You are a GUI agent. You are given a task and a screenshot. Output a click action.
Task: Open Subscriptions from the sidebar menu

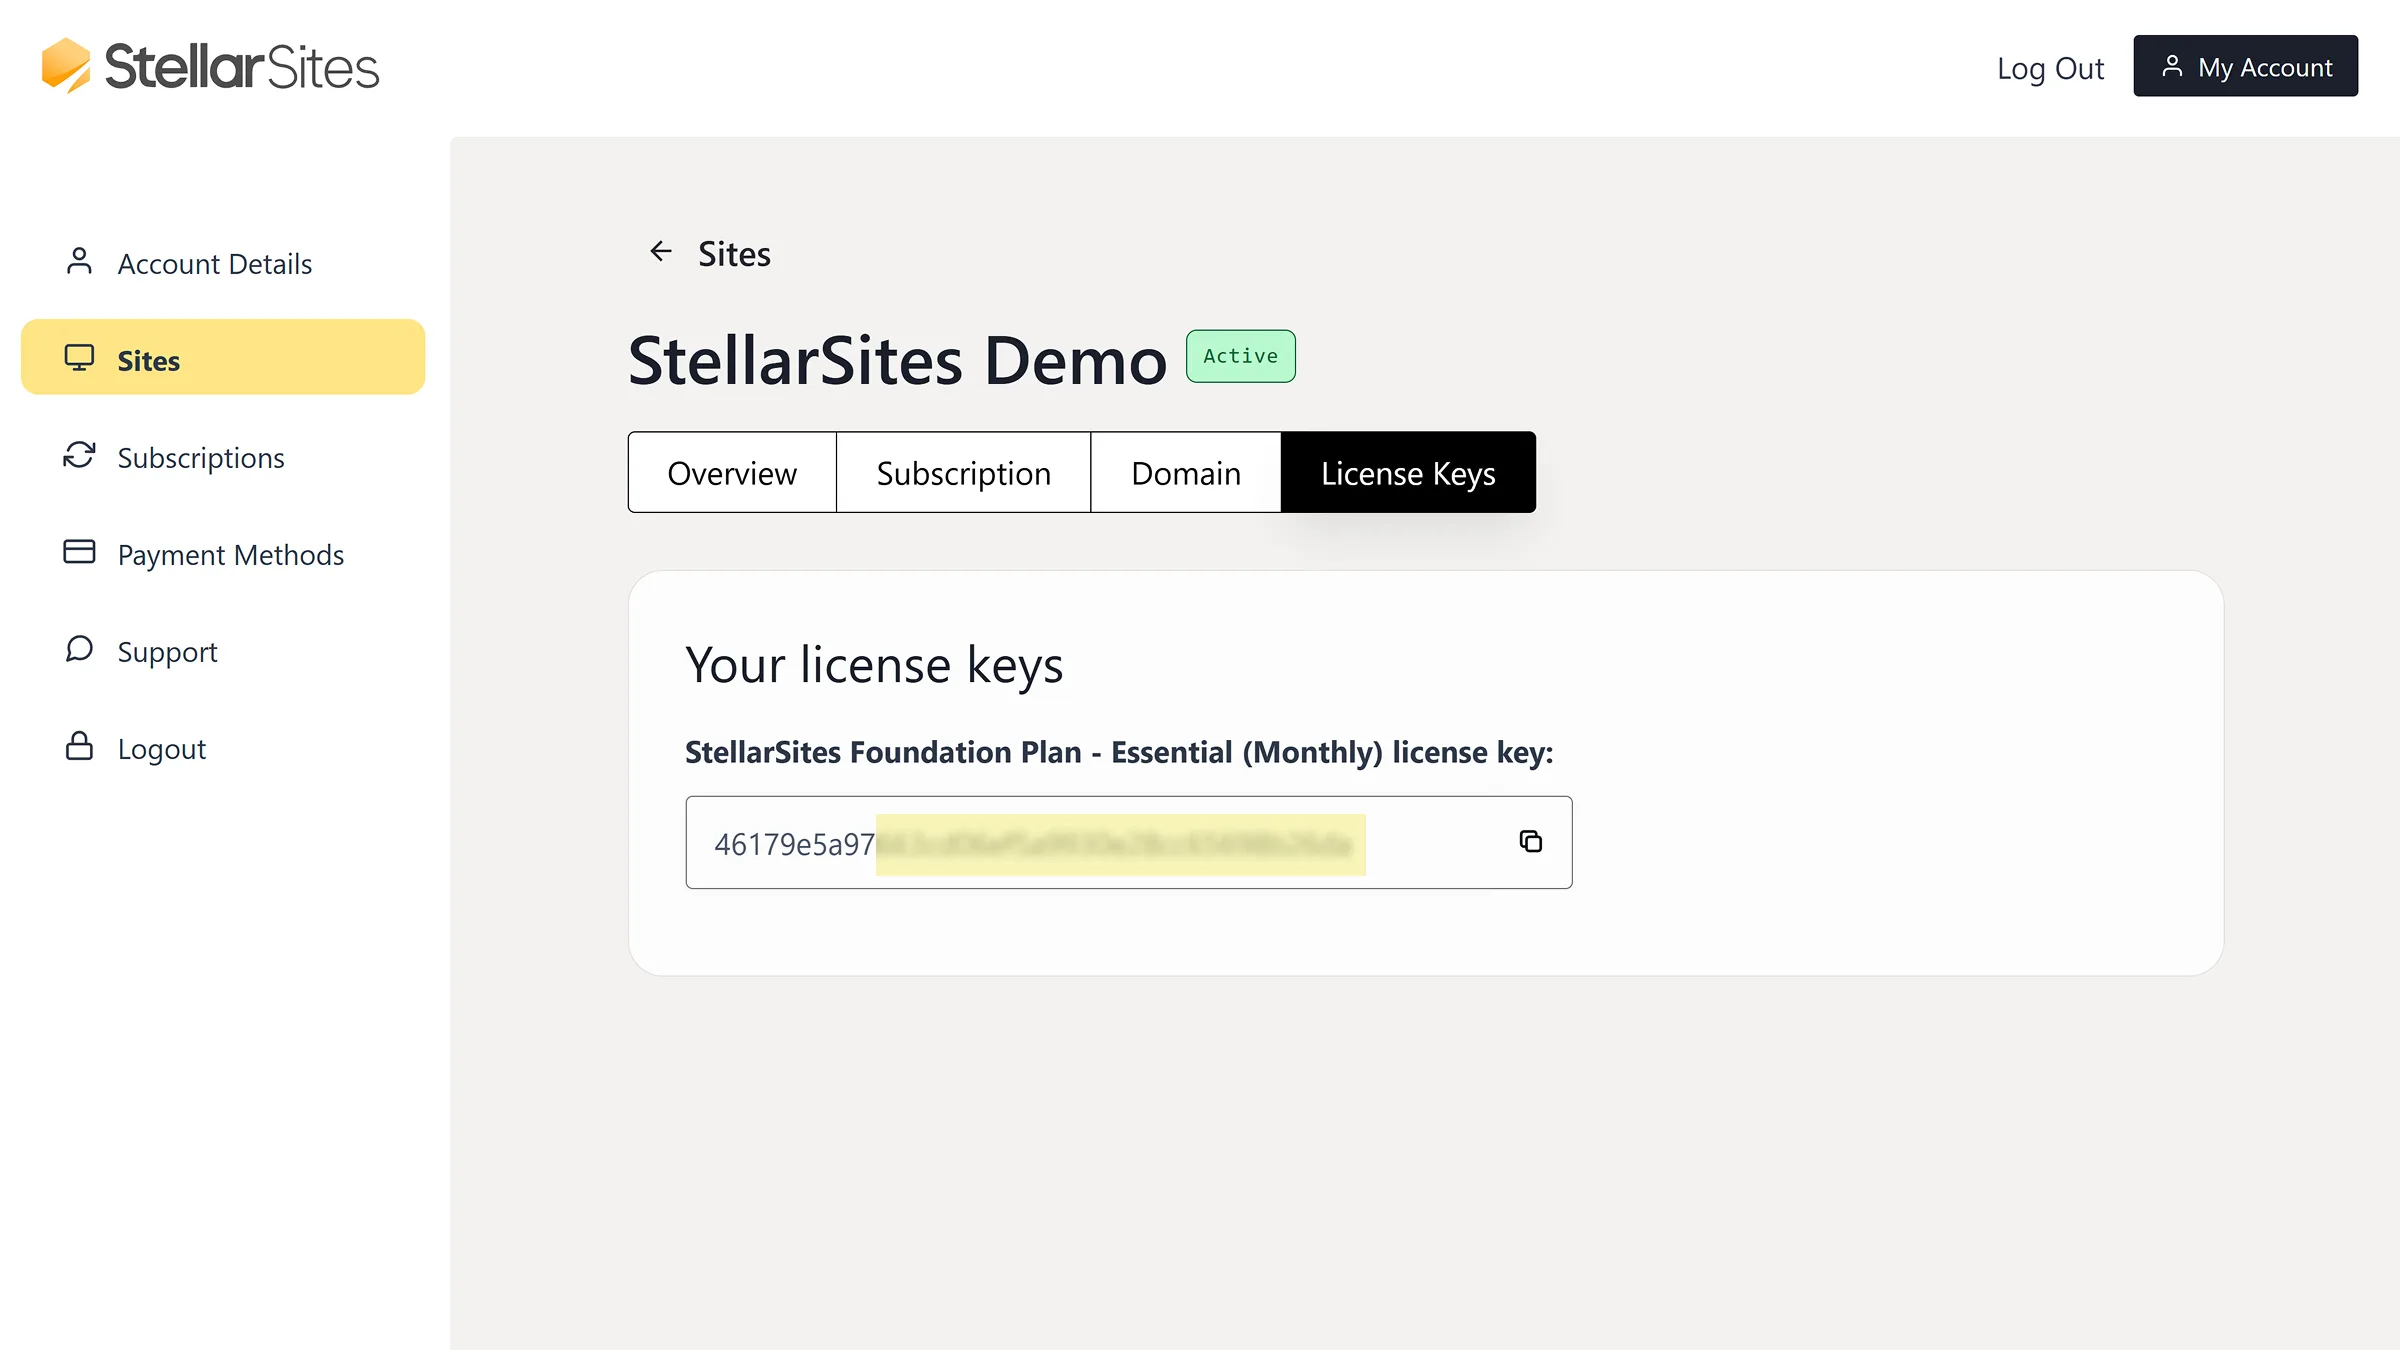tap(200, 457)
